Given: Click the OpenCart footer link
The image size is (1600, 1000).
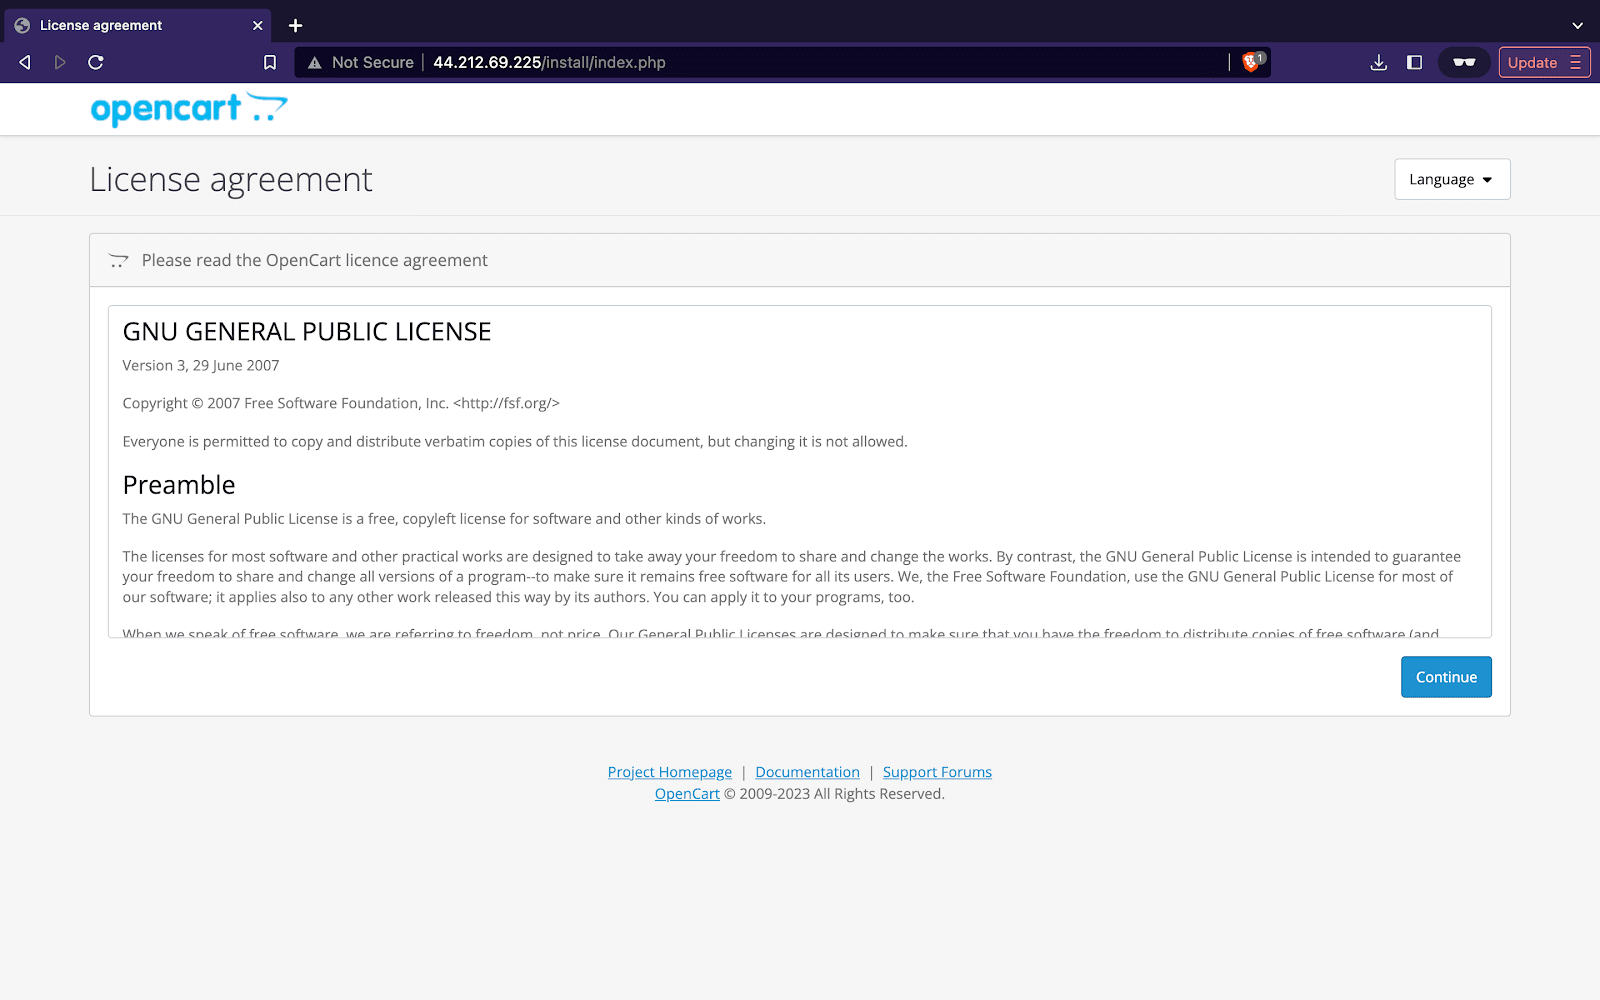Looking at the screenshot, I should 687,794.
